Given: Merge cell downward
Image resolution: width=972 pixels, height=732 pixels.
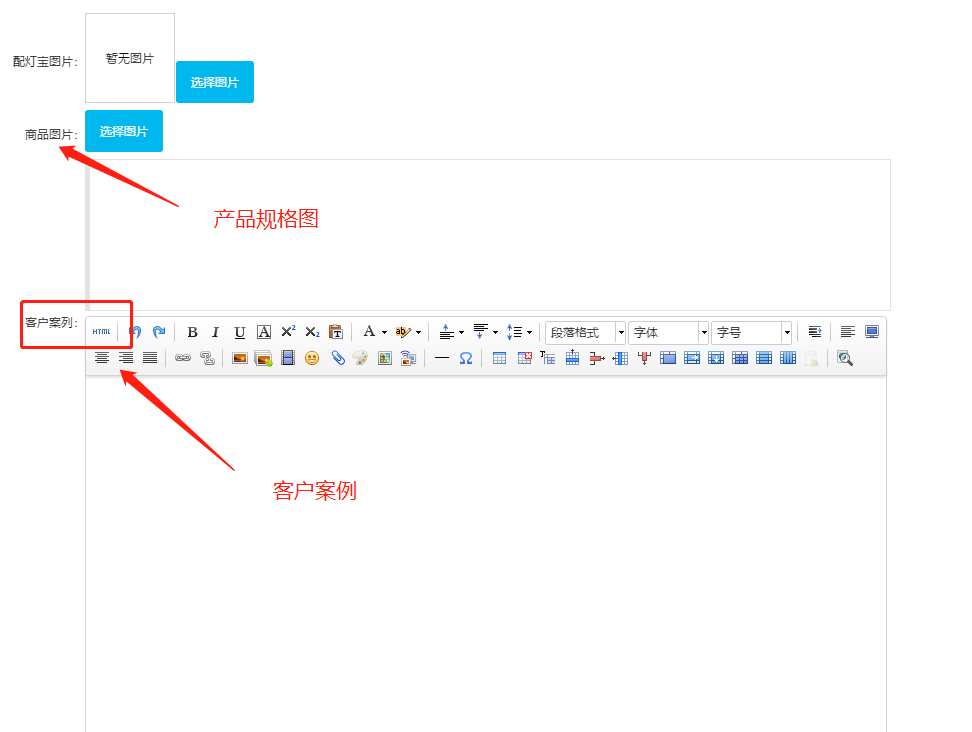Looking at the screenshot, I should (x=716, y=358).
